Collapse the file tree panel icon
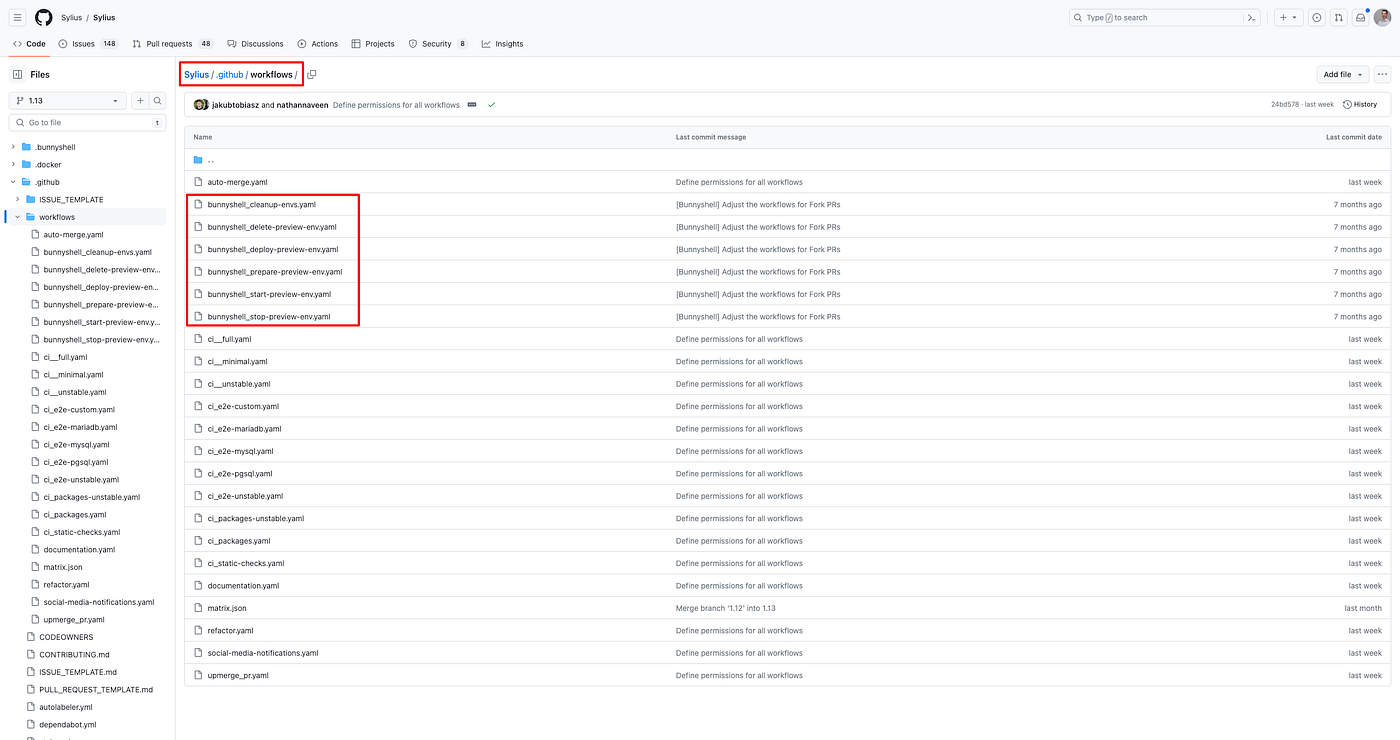1400x740 pixels. 17,74
